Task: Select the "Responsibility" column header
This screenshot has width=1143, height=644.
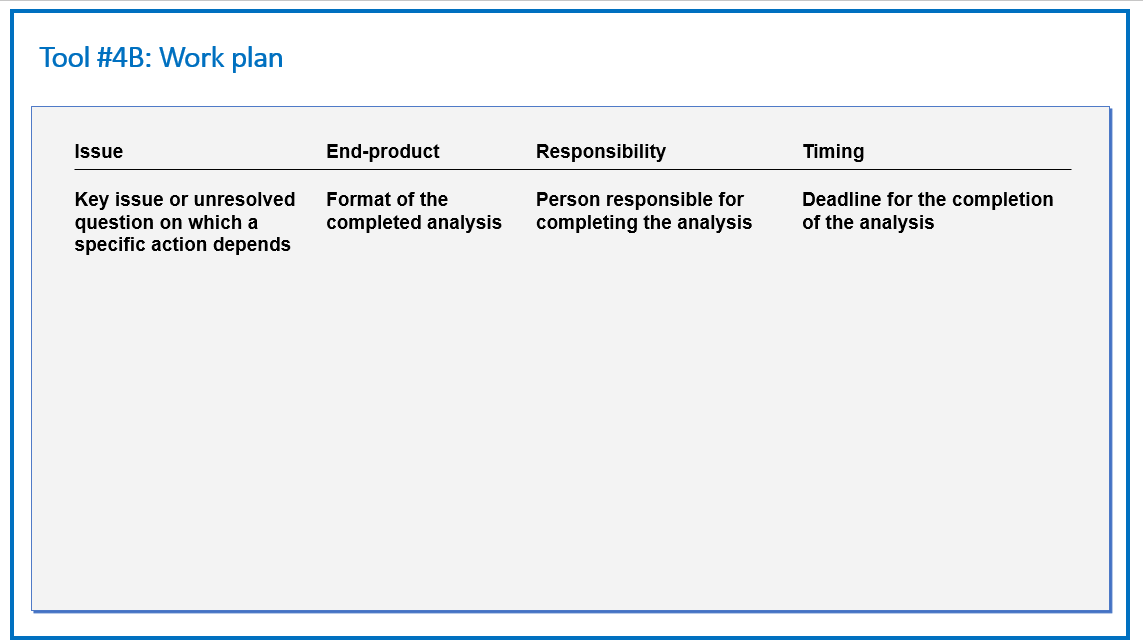Action: coord(601,151)
